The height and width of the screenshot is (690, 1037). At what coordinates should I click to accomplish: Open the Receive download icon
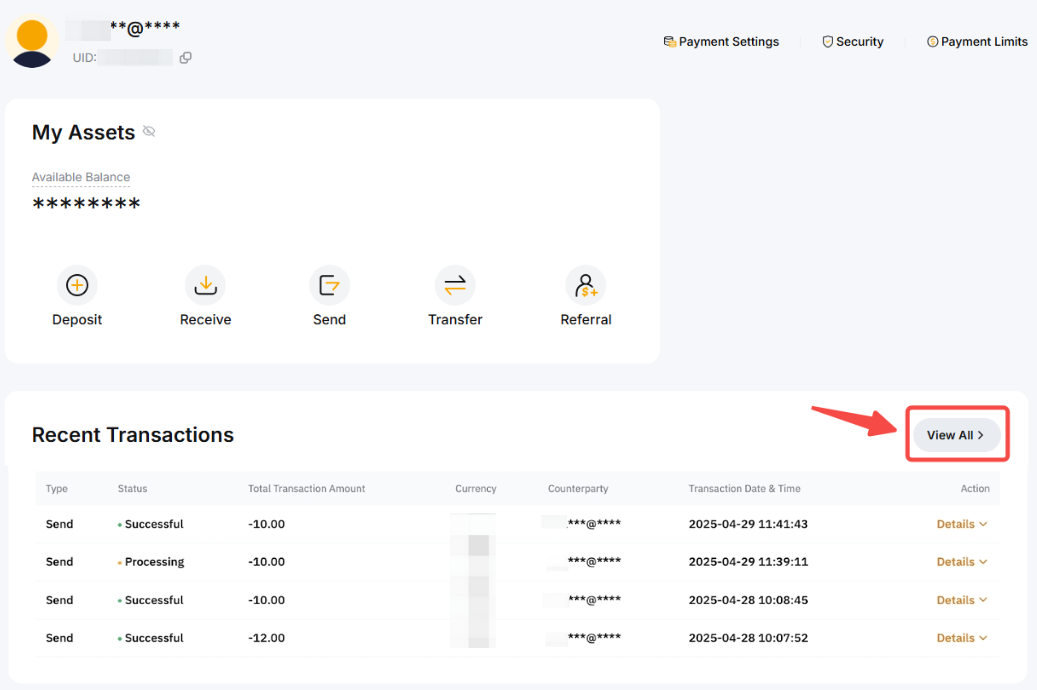click(x=205, y=286)
